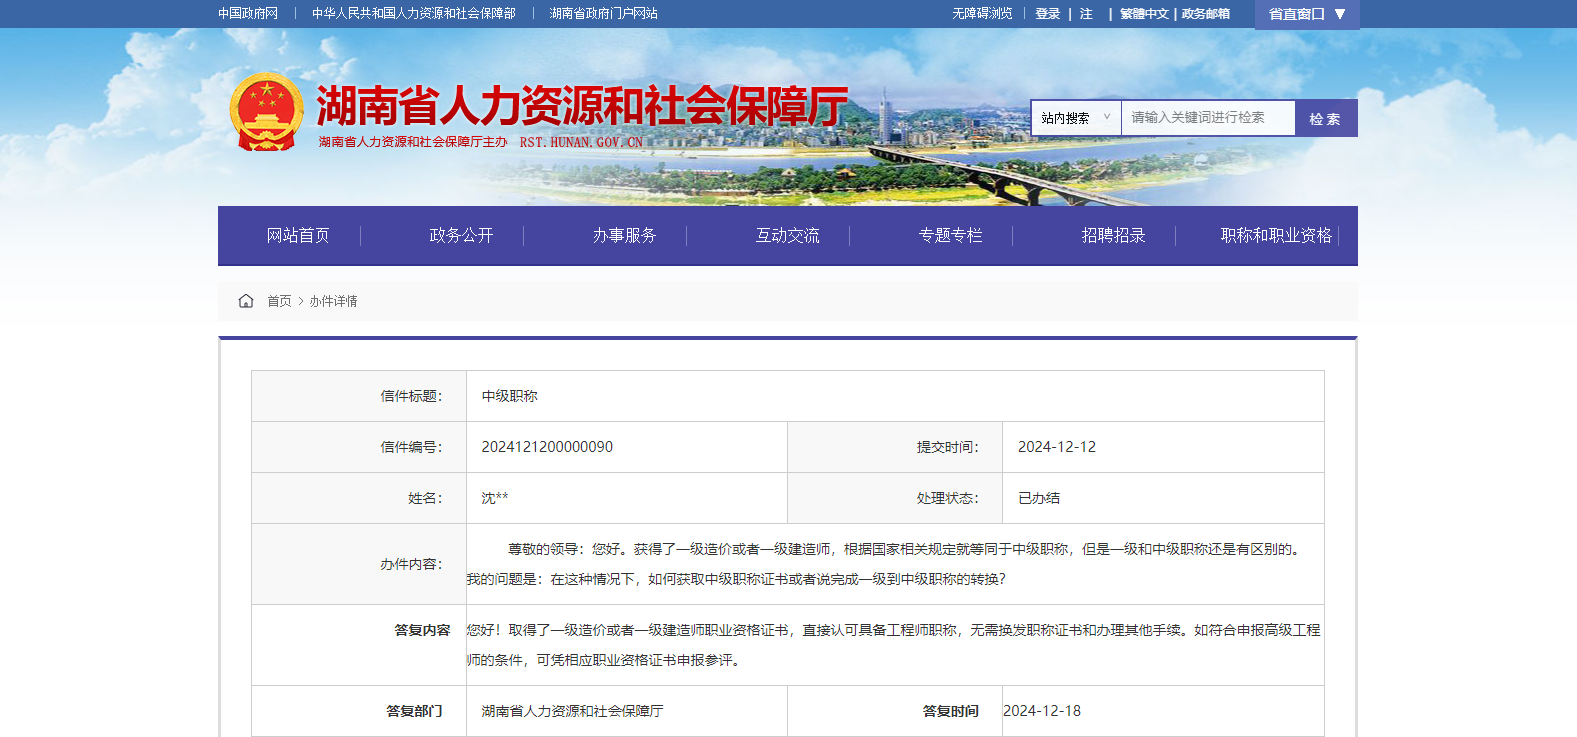Visit the 湖南省政府门户网站 link
The height and width of the screenshot is (737, 1577).
tap(603, 13)
